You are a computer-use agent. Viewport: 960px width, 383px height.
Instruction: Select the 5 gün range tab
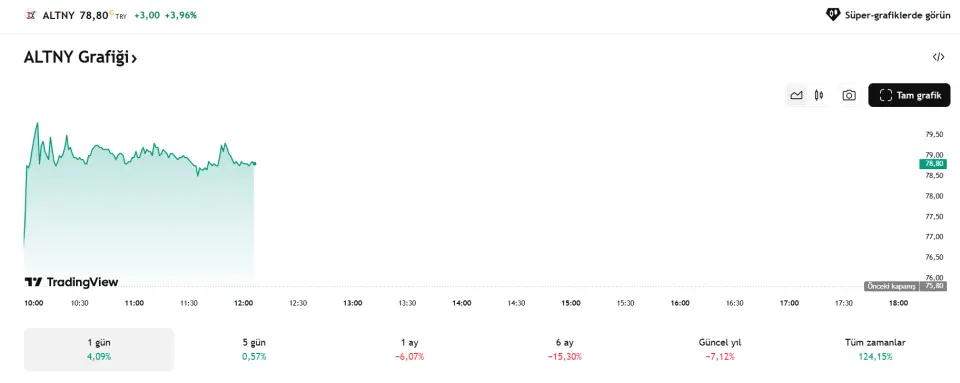[254, 349]
